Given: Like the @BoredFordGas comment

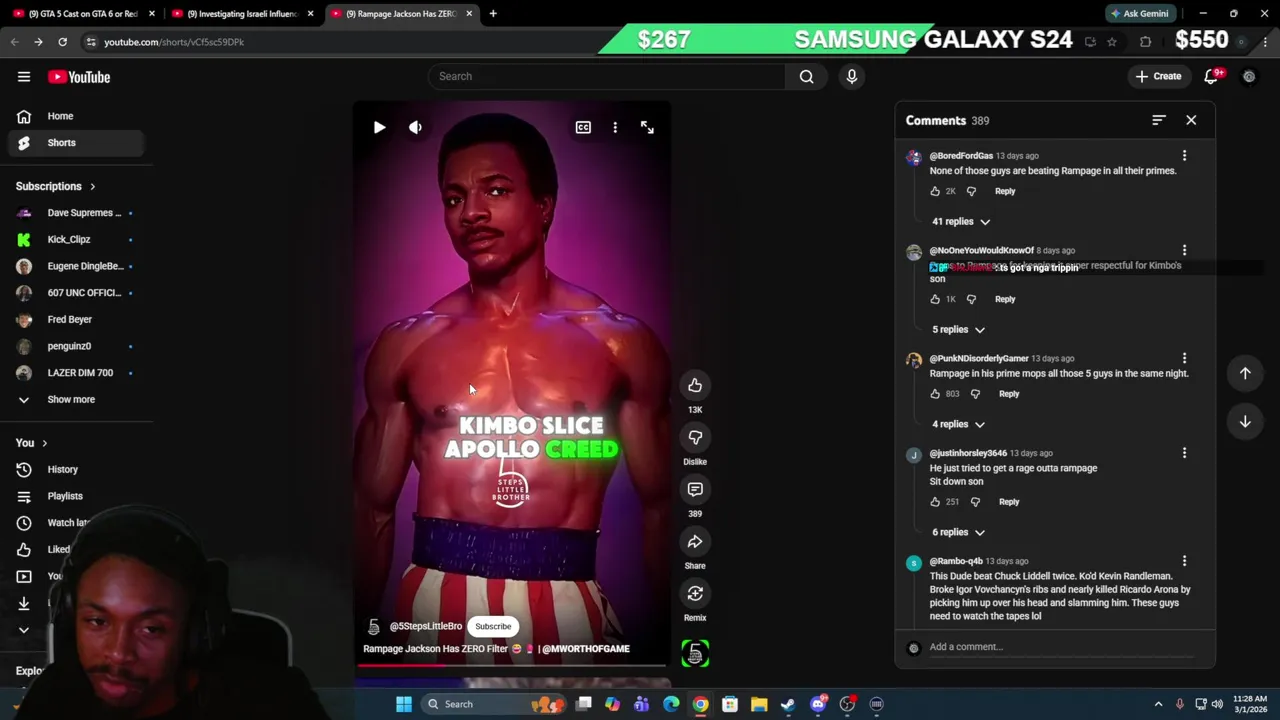Looking at the screenshot, I should click(935, 191).
